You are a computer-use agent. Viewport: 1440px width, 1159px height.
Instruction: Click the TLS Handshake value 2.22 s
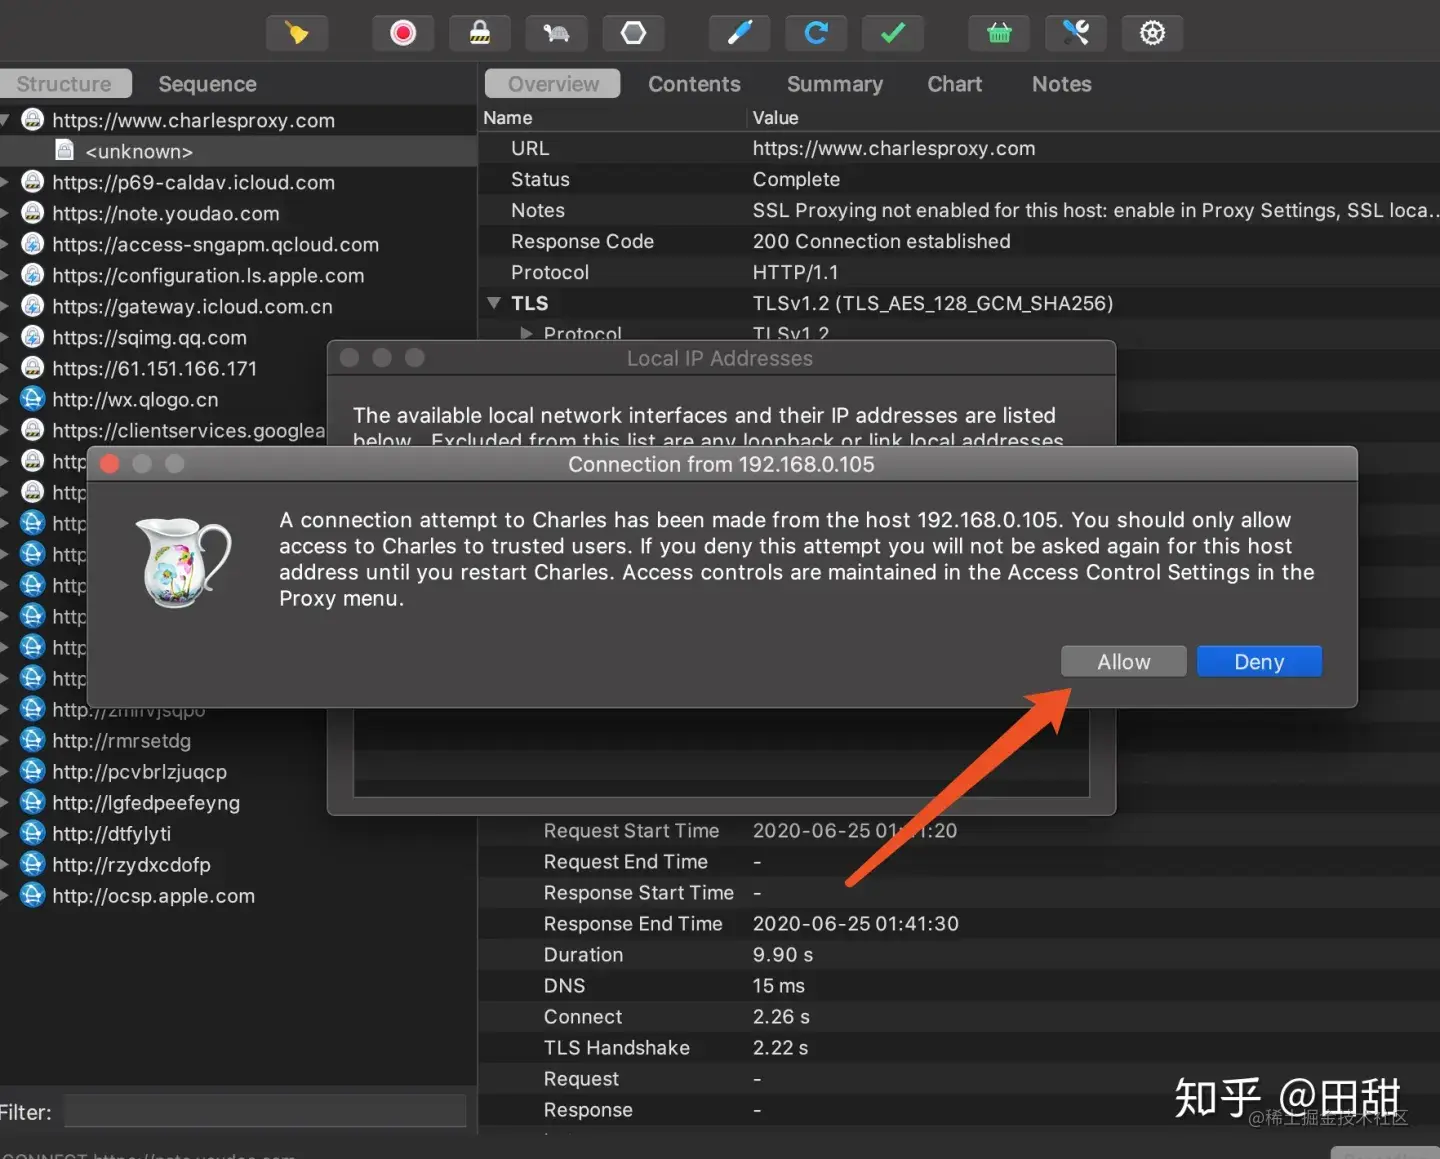(780, 1048)
